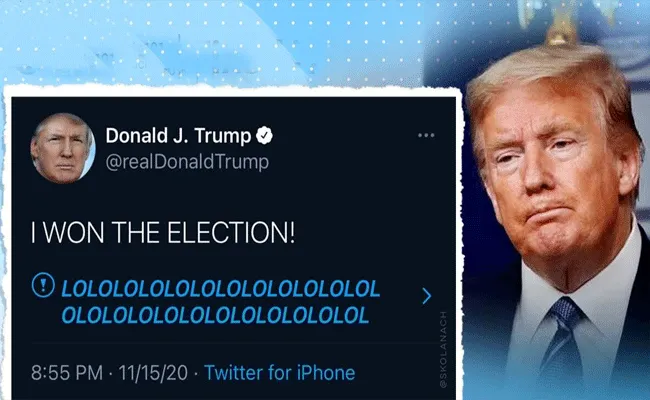
Task: Click the 11/15/20 date
Action: click(153, 373)
